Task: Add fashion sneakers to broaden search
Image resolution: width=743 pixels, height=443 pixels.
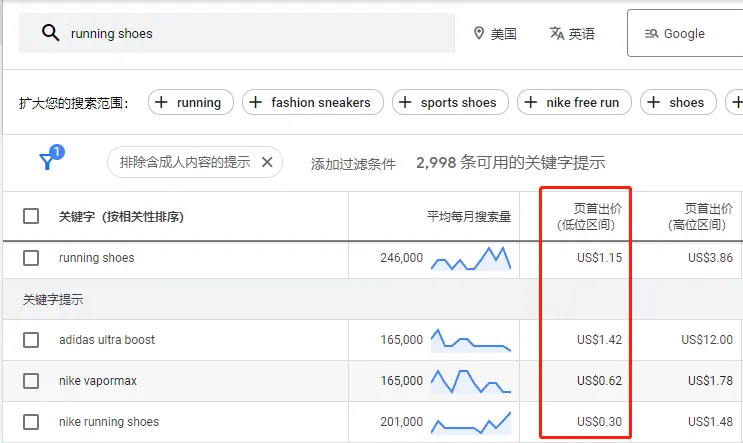Action: (x=310, y=102)
